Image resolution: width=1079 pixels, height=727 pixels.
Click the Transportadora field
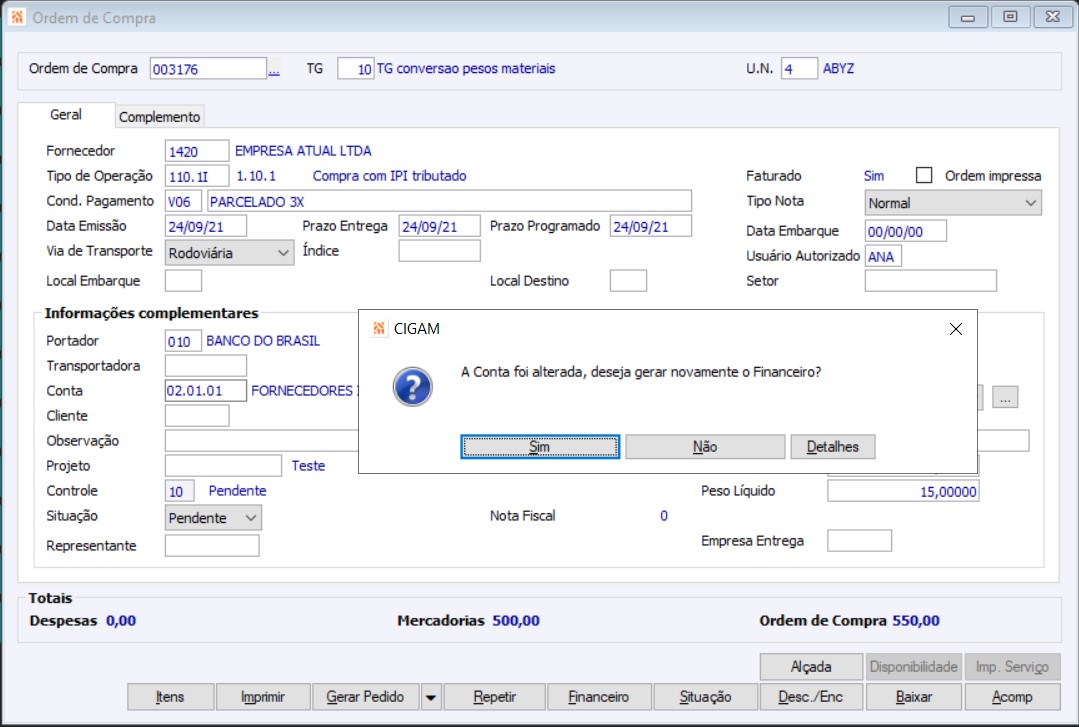(x=206, y=366)
